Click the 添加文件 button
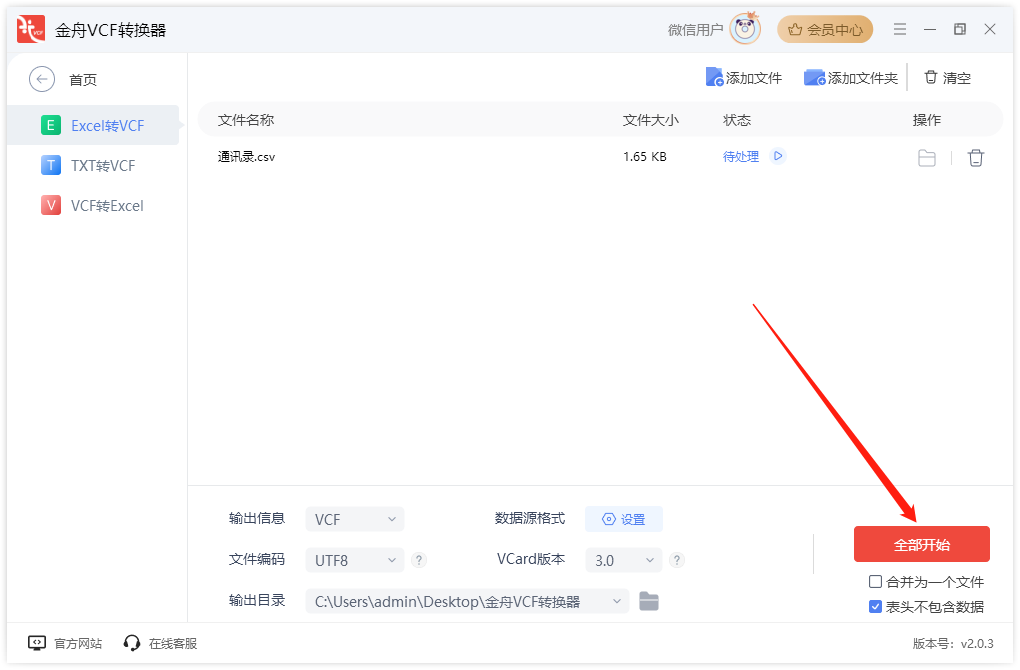The width and height of the screenshot is (1020, 670). point(744,78)
